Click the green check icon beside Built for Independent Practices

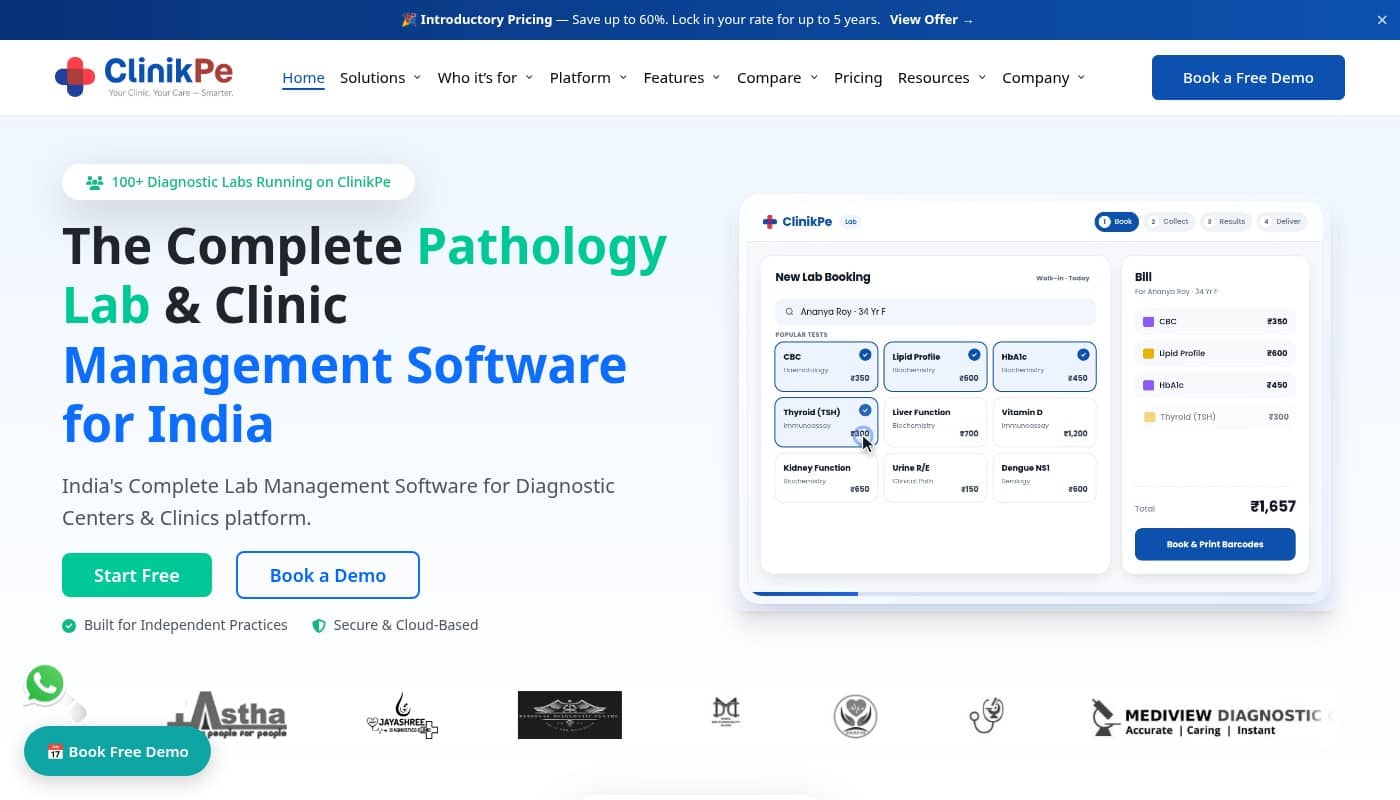pyautogui.click(x=69, y=626)
